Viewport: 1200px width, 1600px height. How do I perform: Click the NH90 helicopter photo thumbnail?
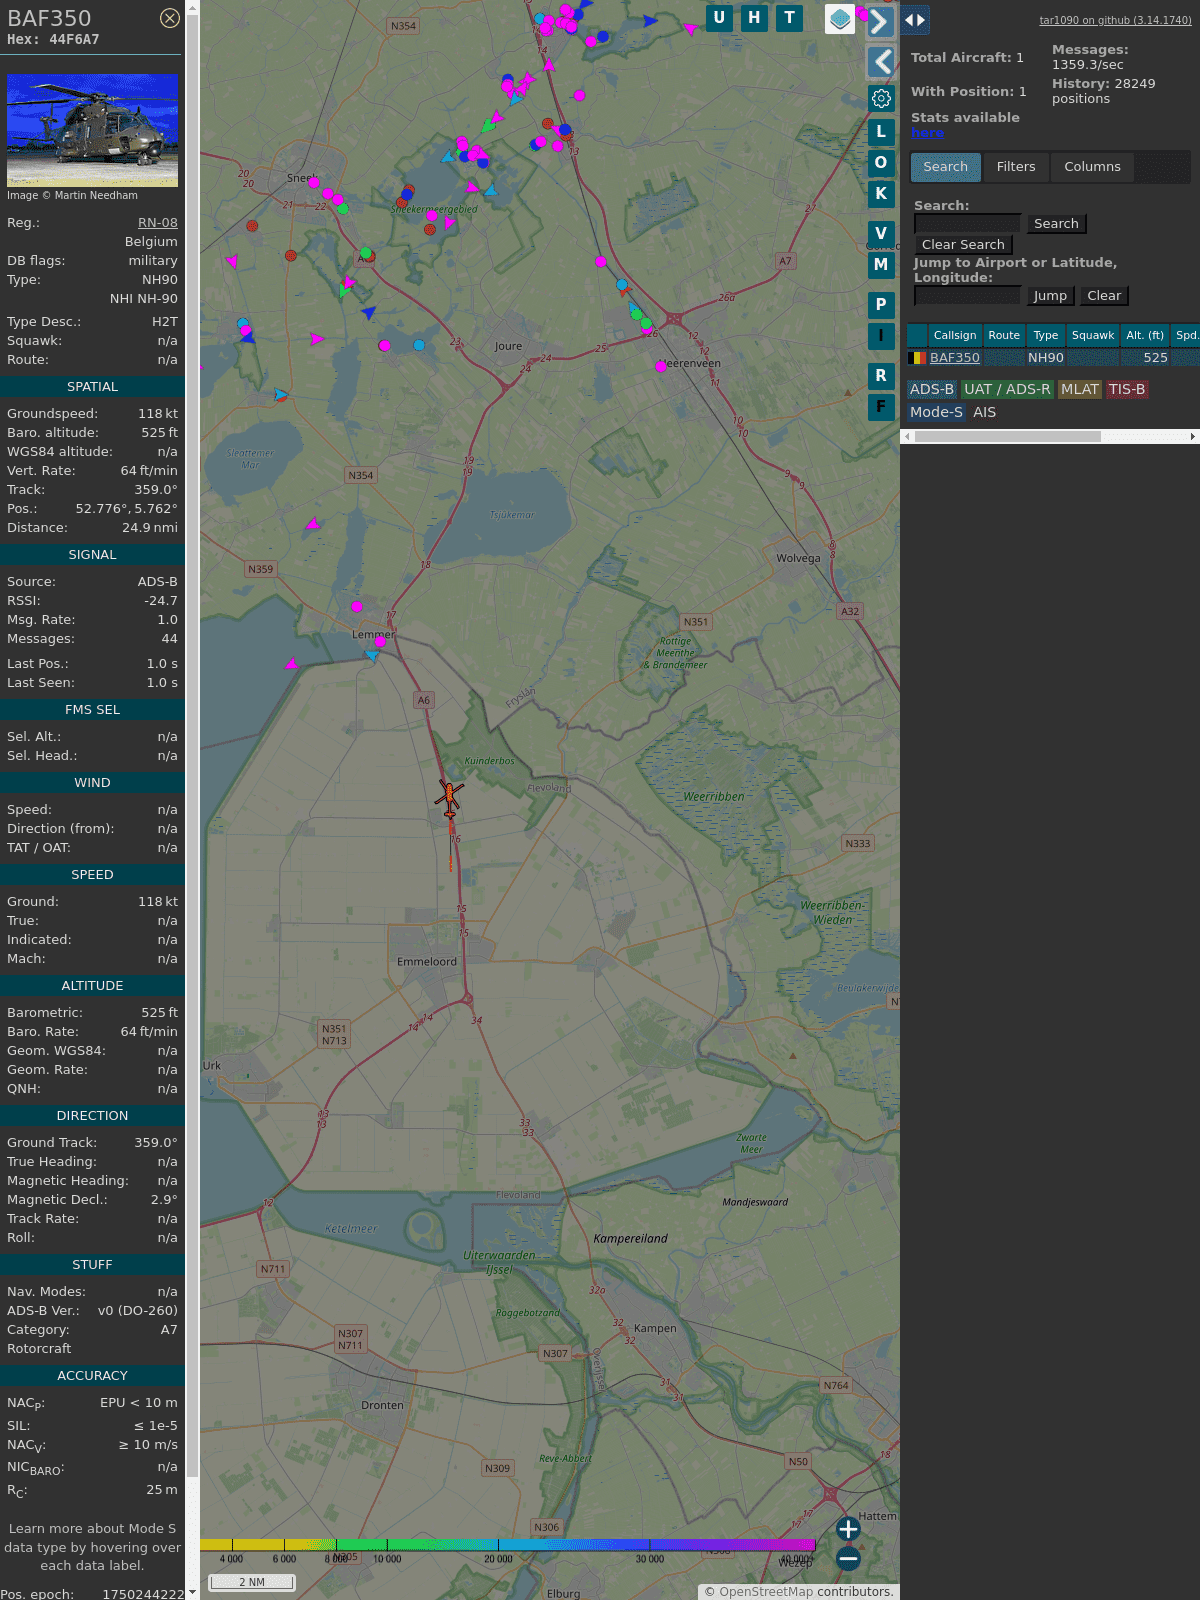click(92, 130)
